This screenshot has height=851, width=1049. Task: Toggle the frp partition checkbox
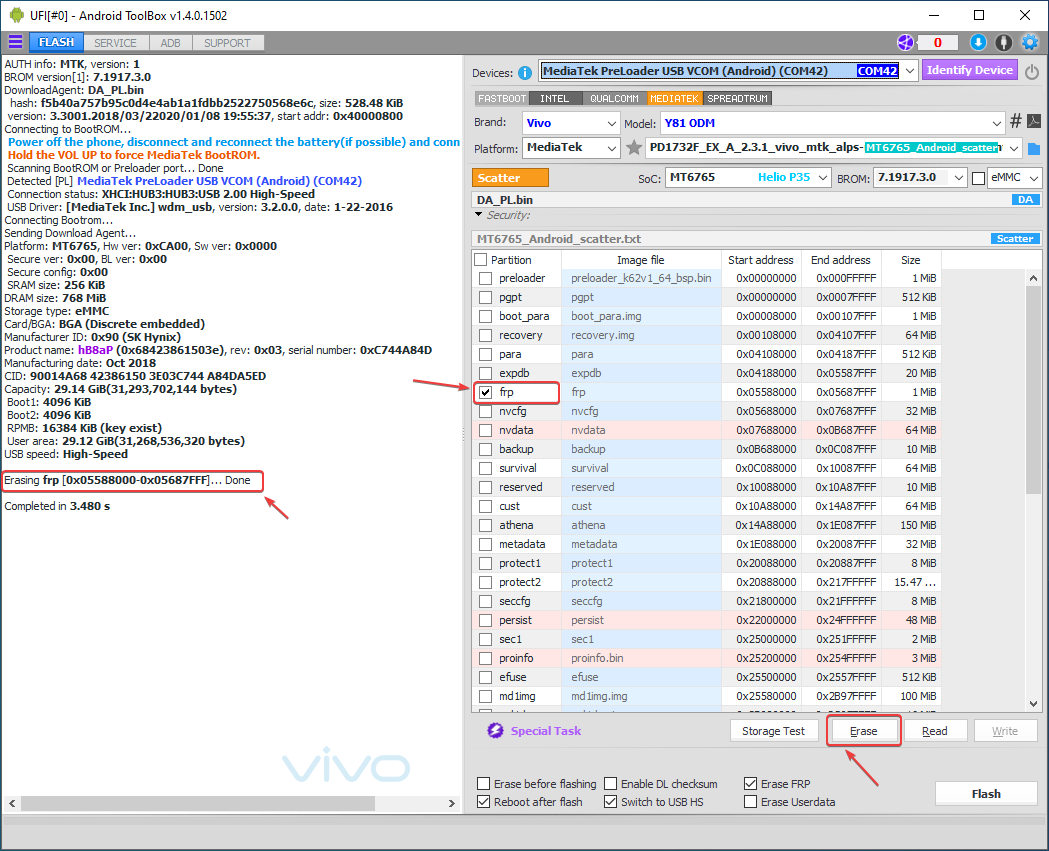(x=486, y=393)
